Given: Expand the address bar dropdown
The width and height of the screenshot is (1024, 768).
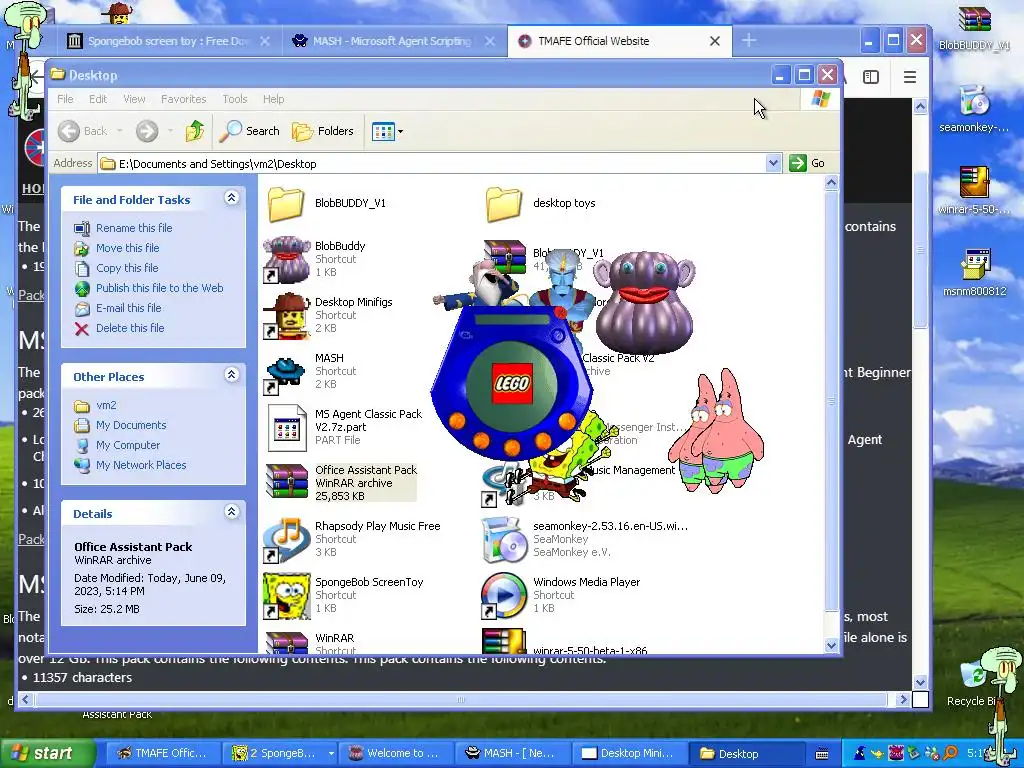Looking at the screenshot, I should [773, 163].
